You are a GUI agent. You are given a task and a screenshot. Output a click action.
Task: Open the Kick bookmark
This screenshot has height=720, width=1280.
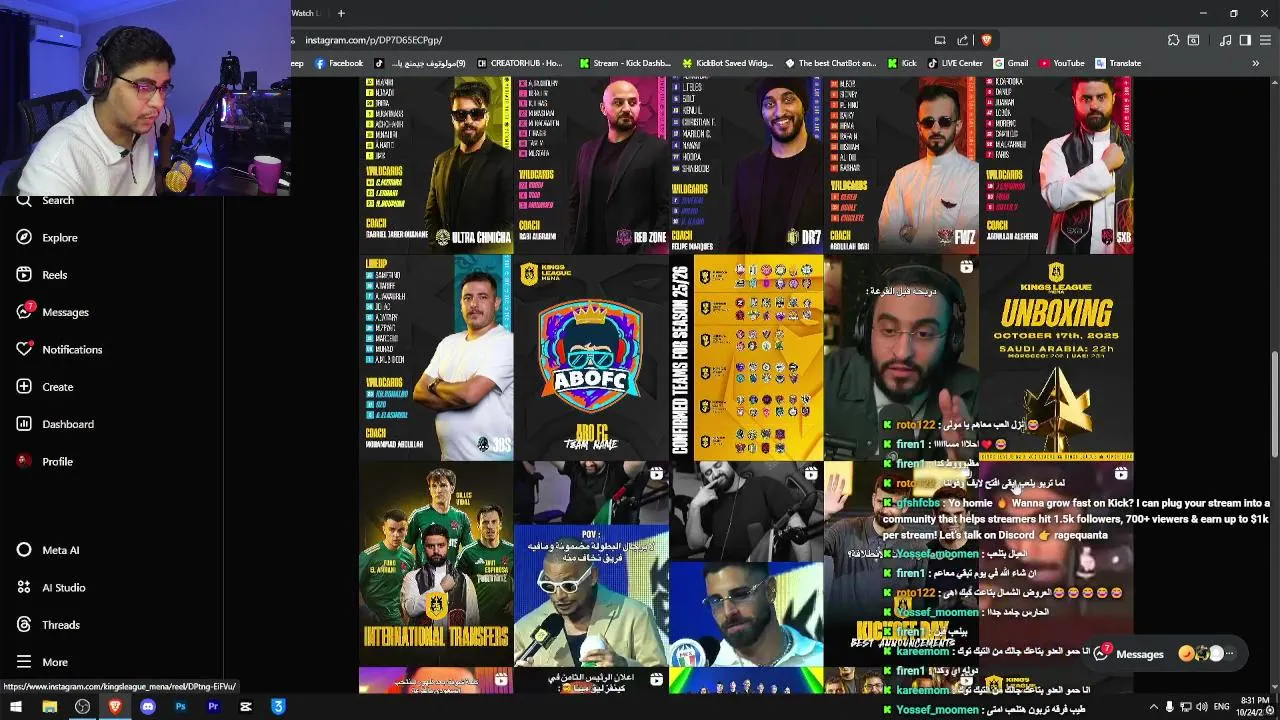pos(902,63)
